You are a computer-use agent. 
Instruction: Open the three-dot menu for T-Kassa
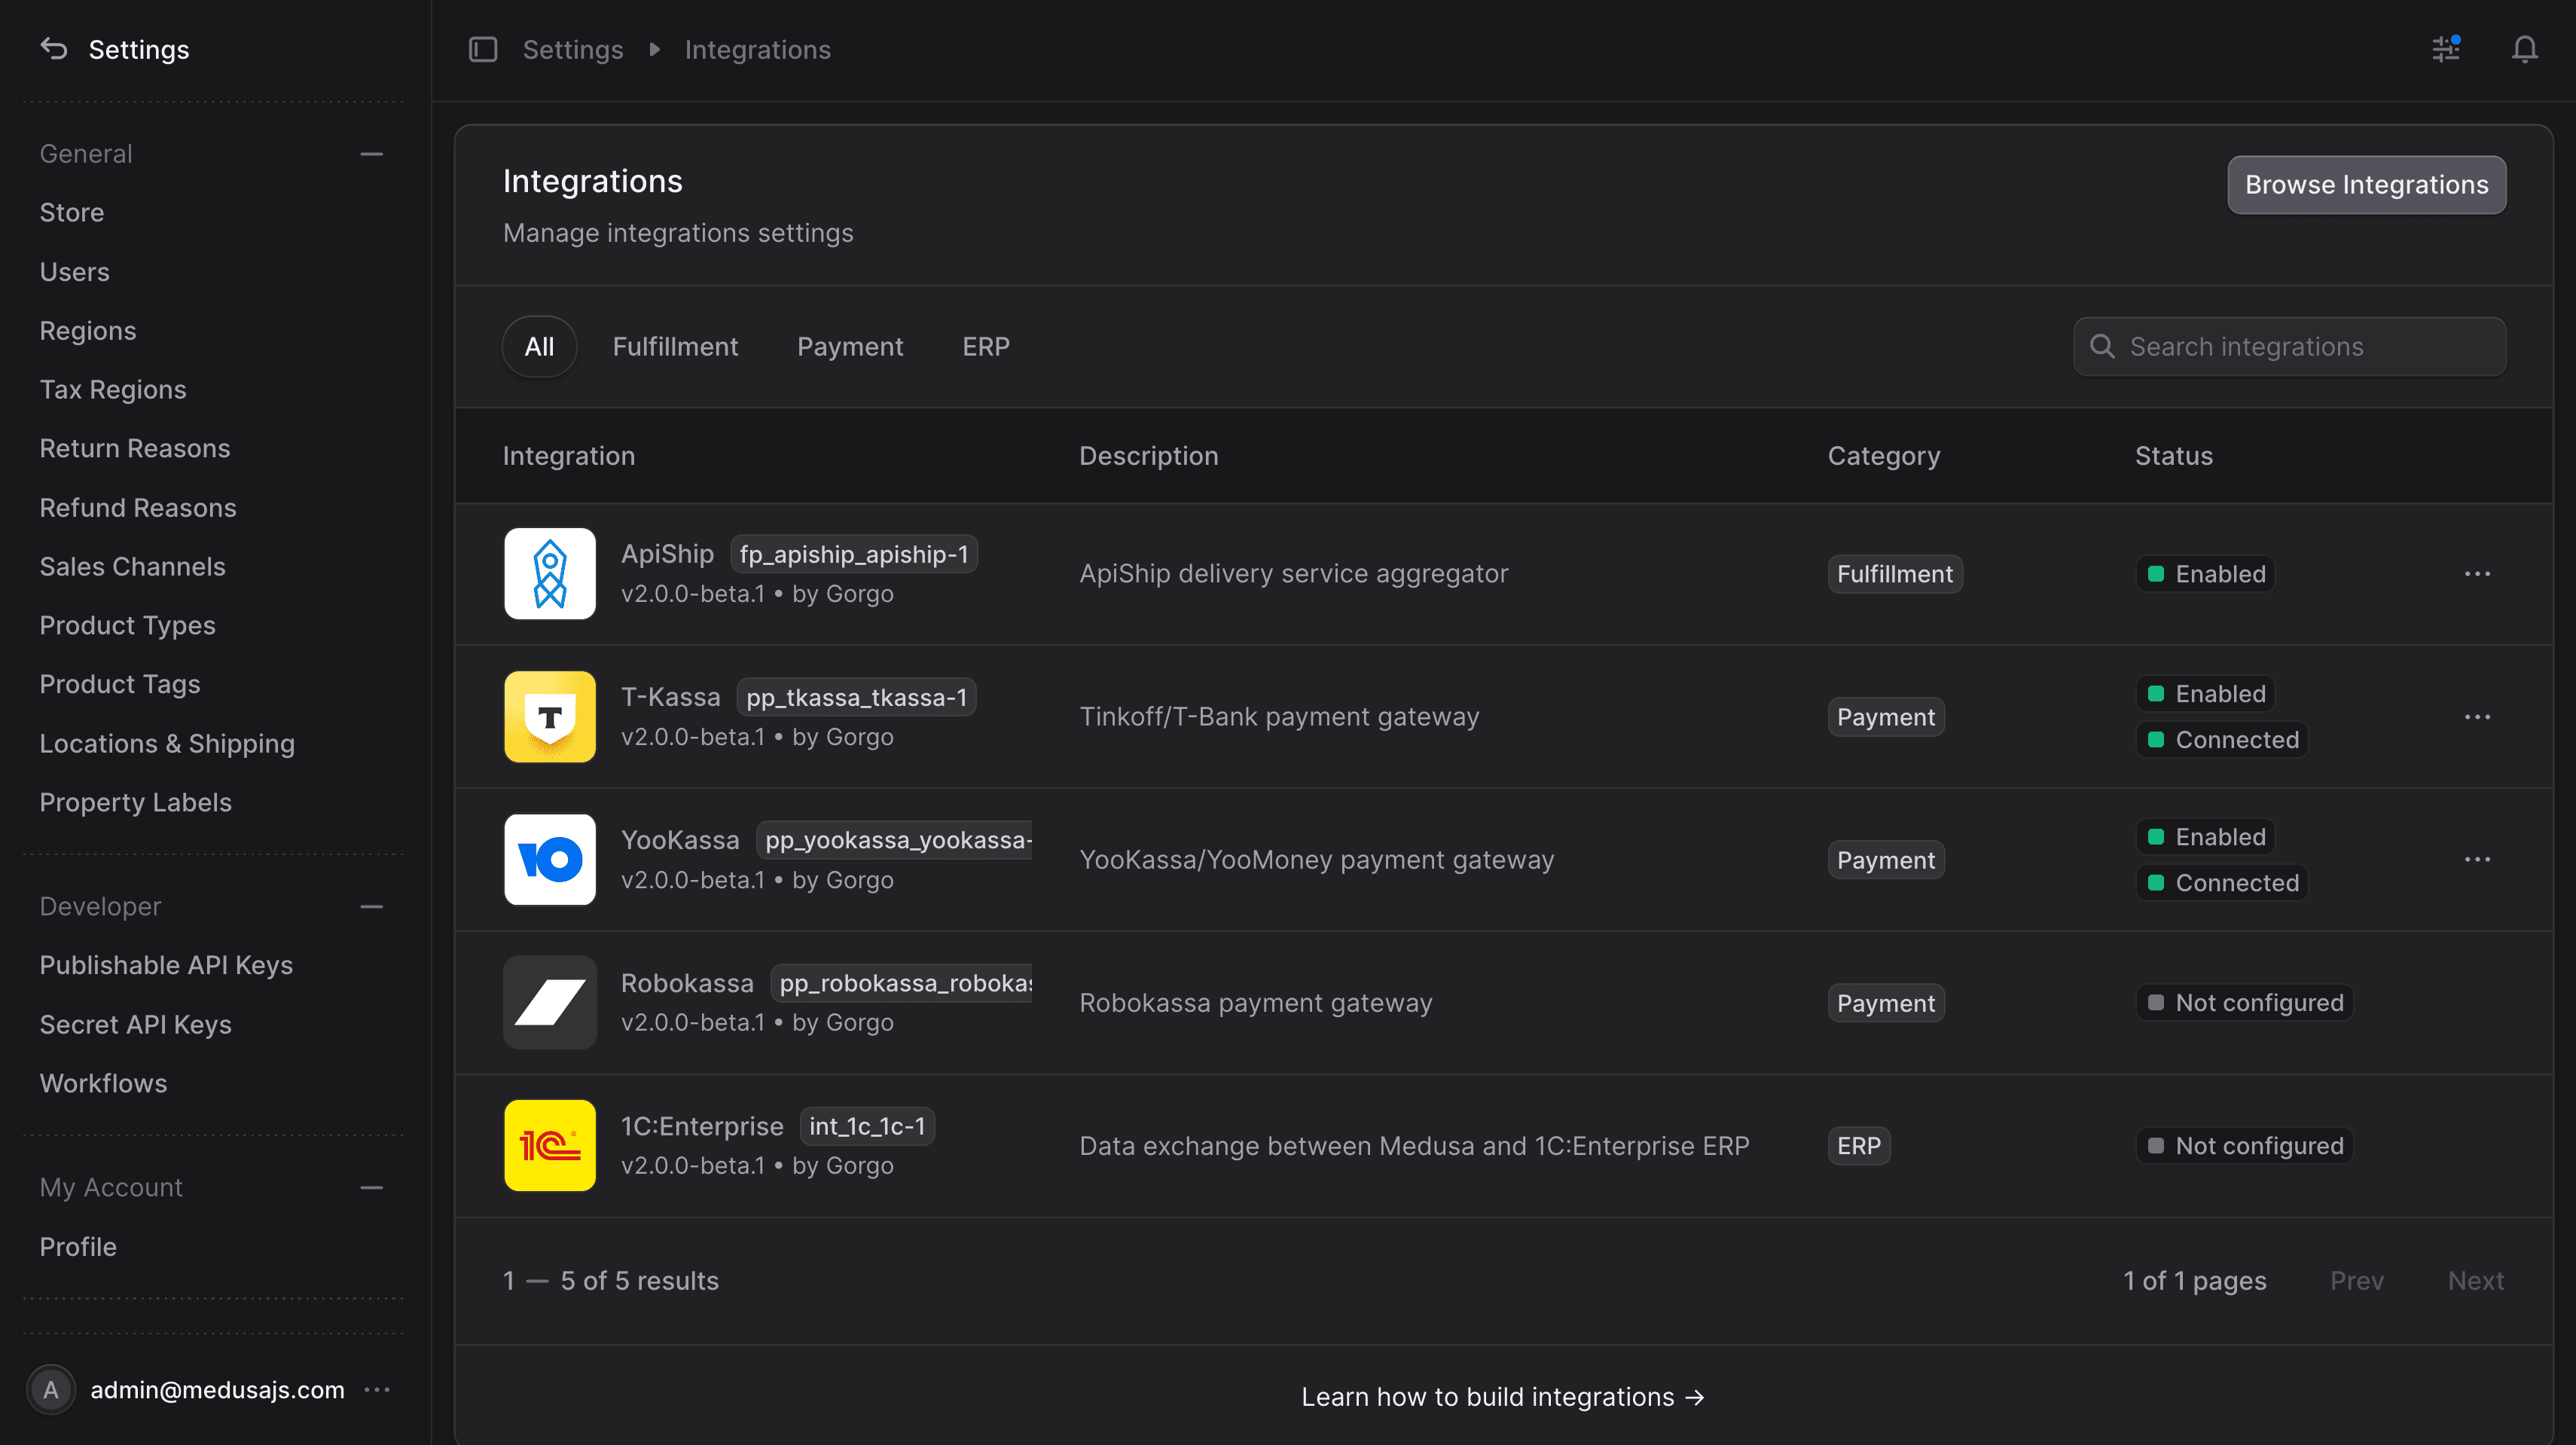click(2478, 717)
